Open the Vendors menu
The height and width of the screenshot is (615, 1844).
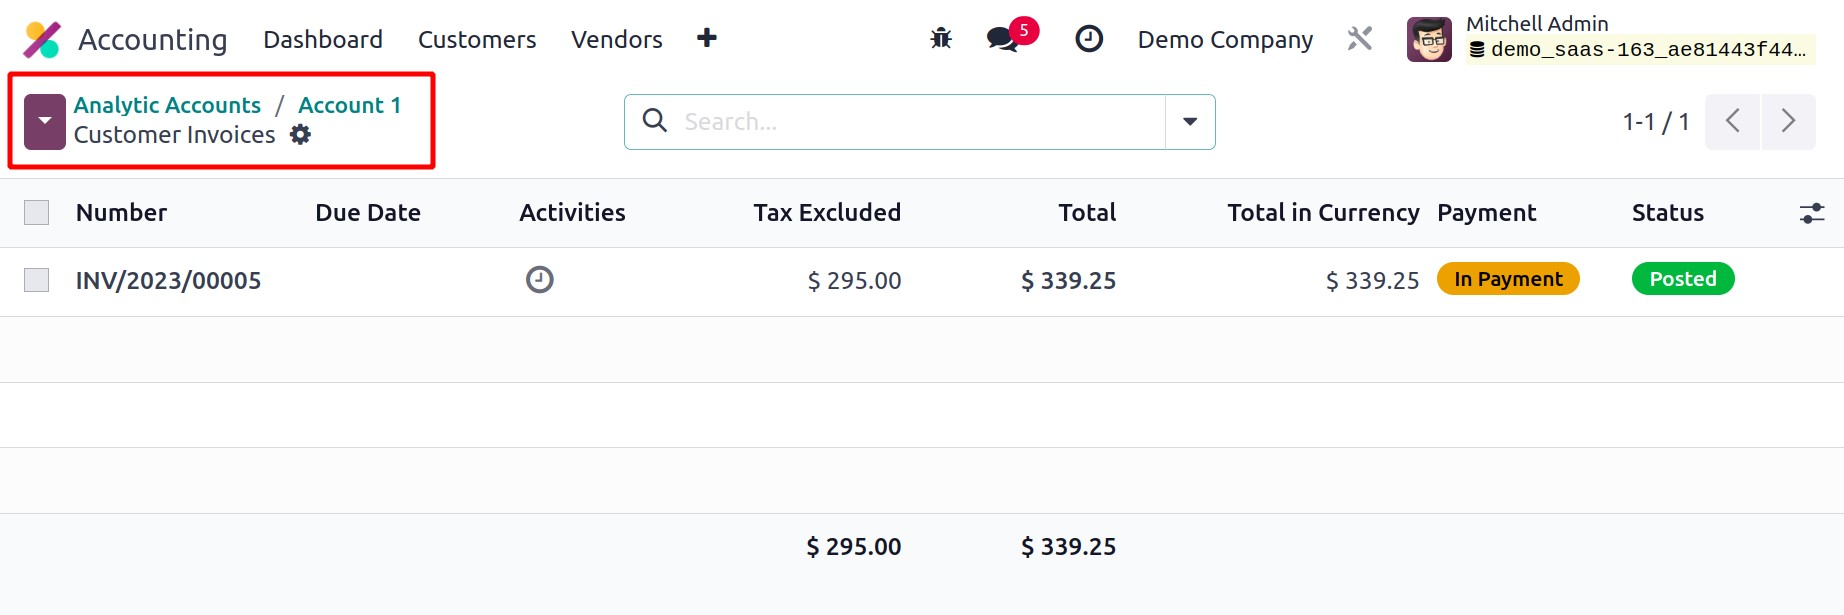click(617, 40)
